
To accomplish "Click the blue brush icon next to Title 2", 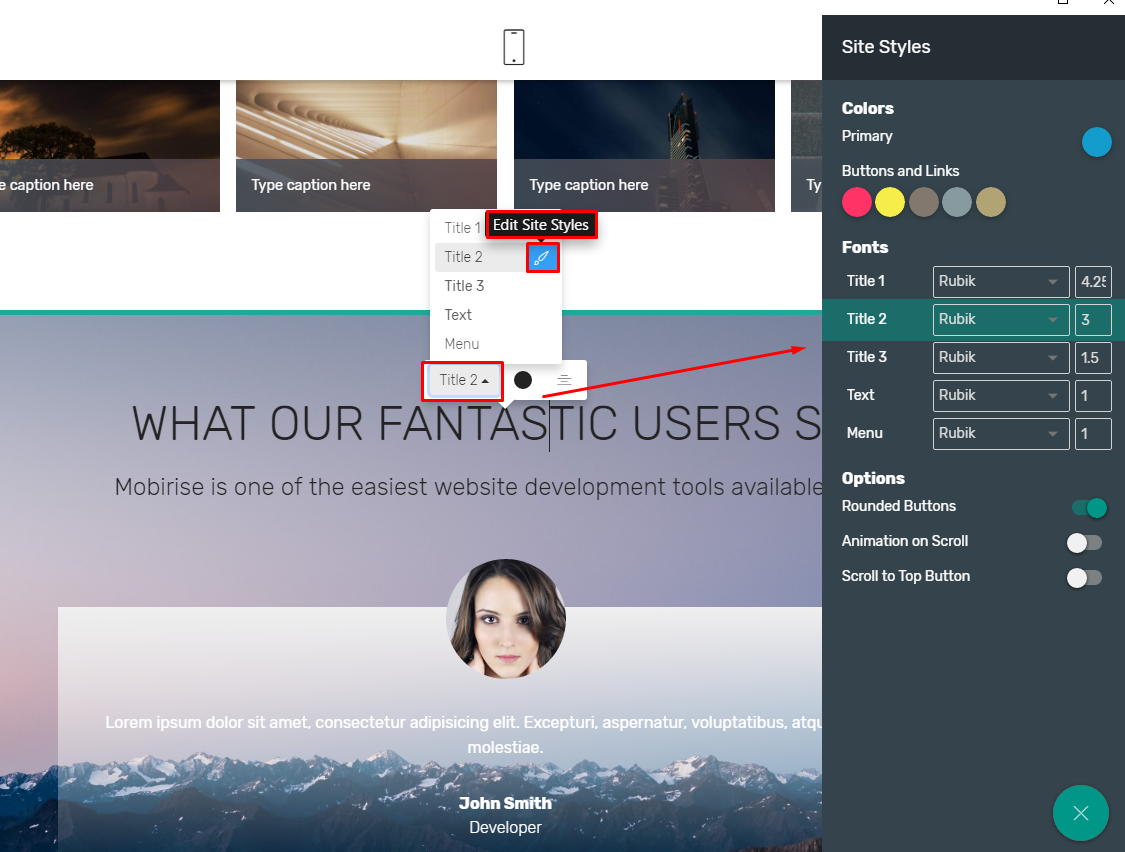I will (x=542, y=258).
